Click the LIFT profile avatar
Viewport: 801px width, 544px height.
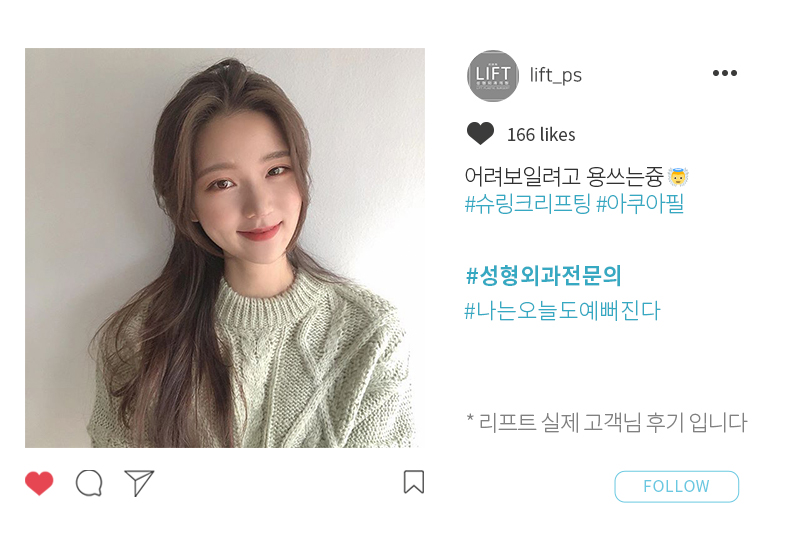coord(492,76)
